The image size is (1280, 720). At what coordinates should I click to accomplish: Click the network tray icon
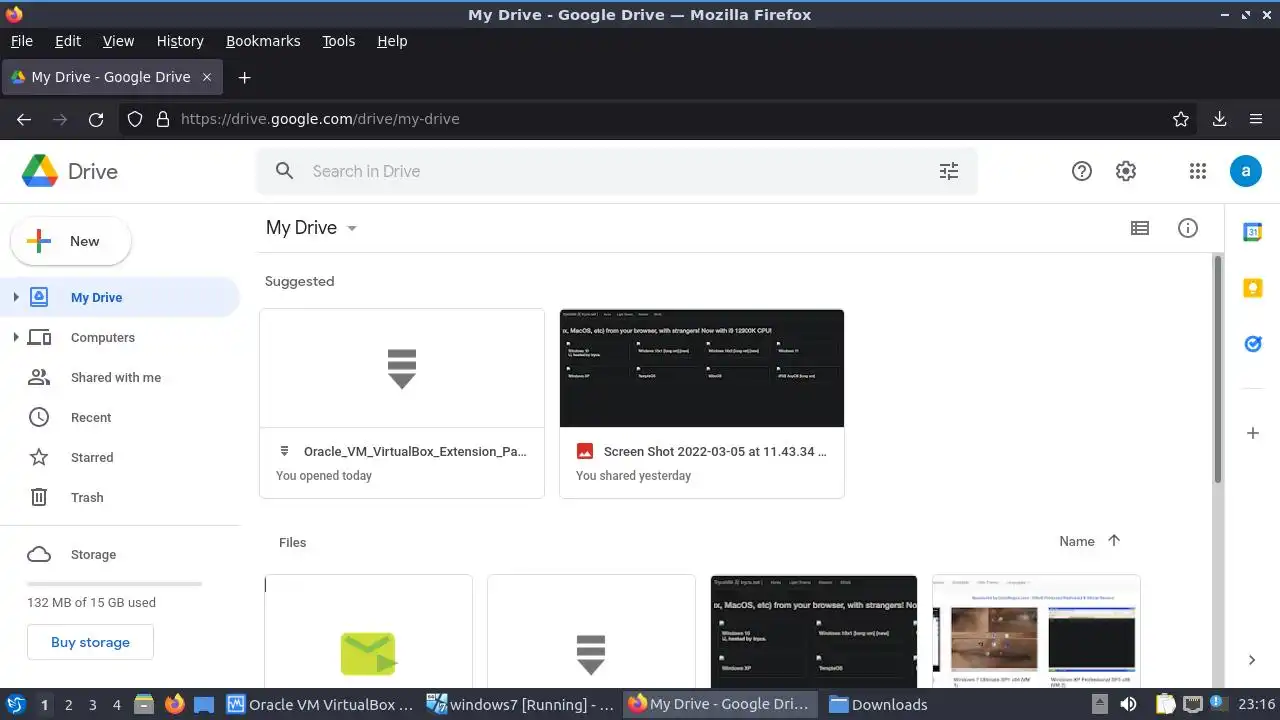click(1193, 704)
